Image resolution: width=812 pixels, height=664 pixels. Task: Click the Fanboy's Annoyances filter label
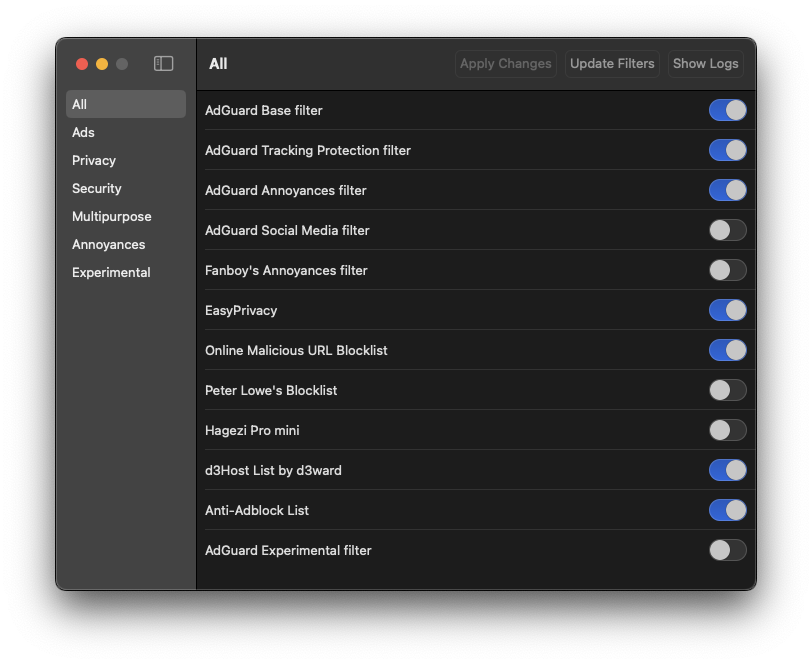[x=286, y=270]
